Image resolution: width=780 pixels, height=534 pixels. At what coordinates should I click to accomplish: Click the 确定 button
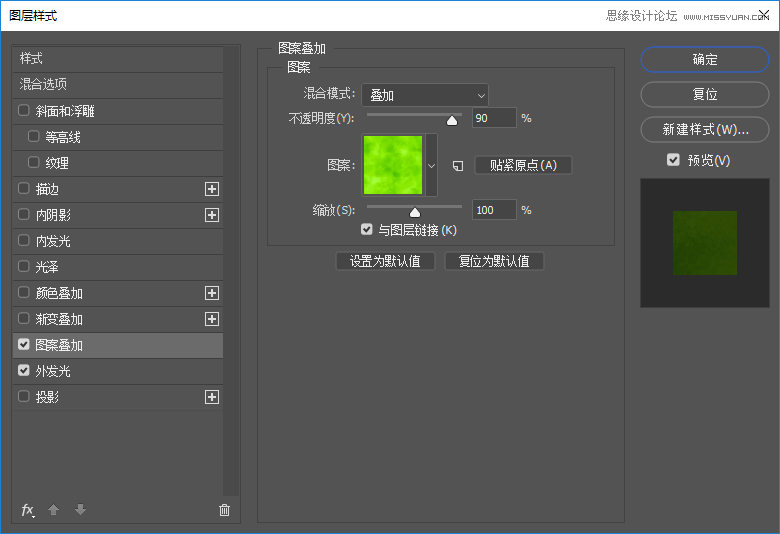point(705,60)
